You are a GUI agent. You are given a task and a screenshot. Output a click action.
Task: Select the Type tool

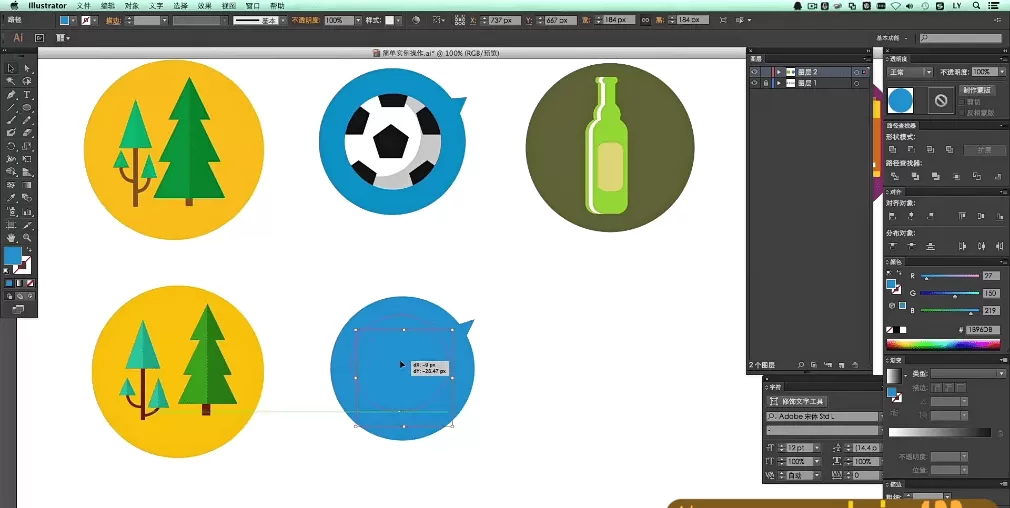(x=27, y=95)
